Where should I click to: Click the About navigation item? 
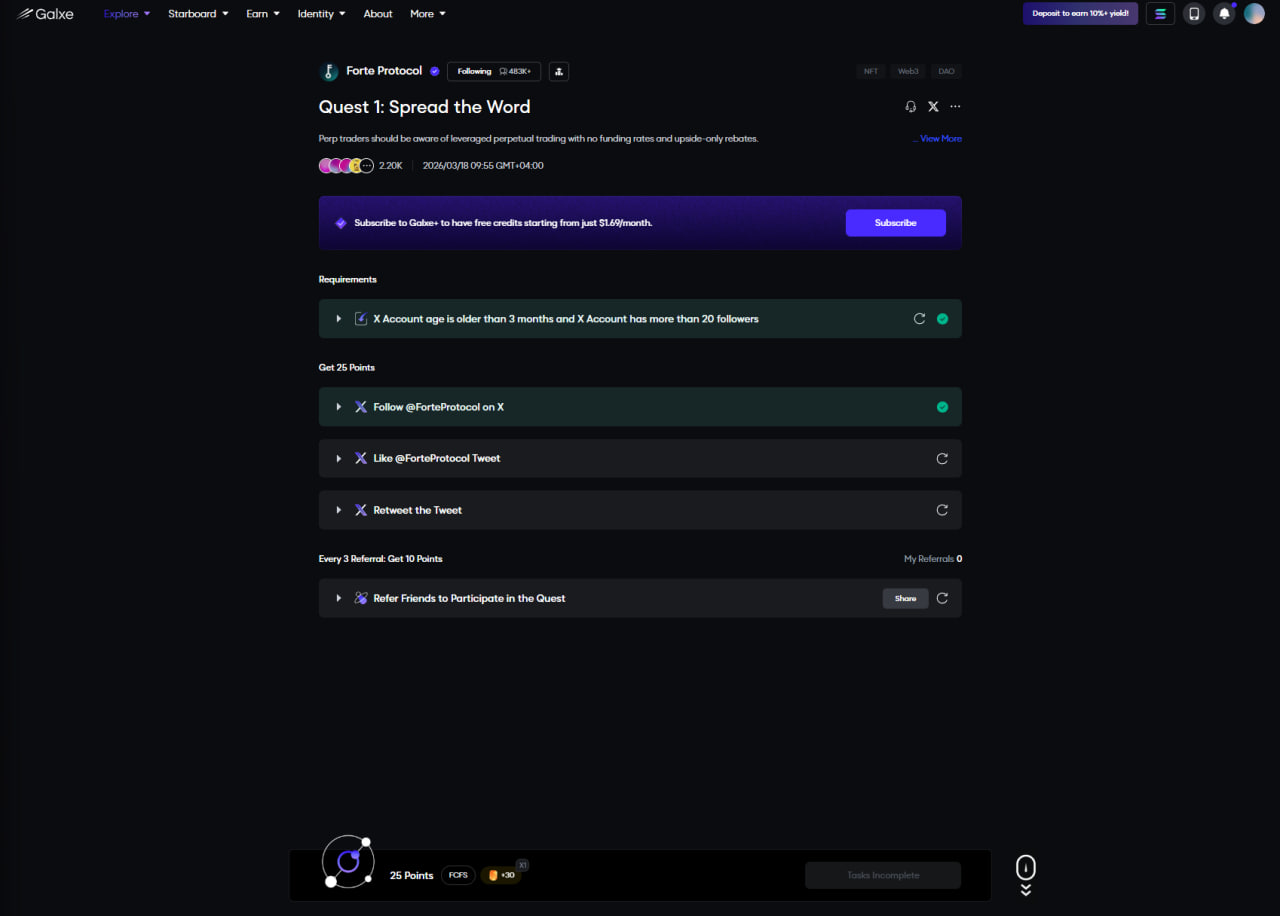(378, 14)
